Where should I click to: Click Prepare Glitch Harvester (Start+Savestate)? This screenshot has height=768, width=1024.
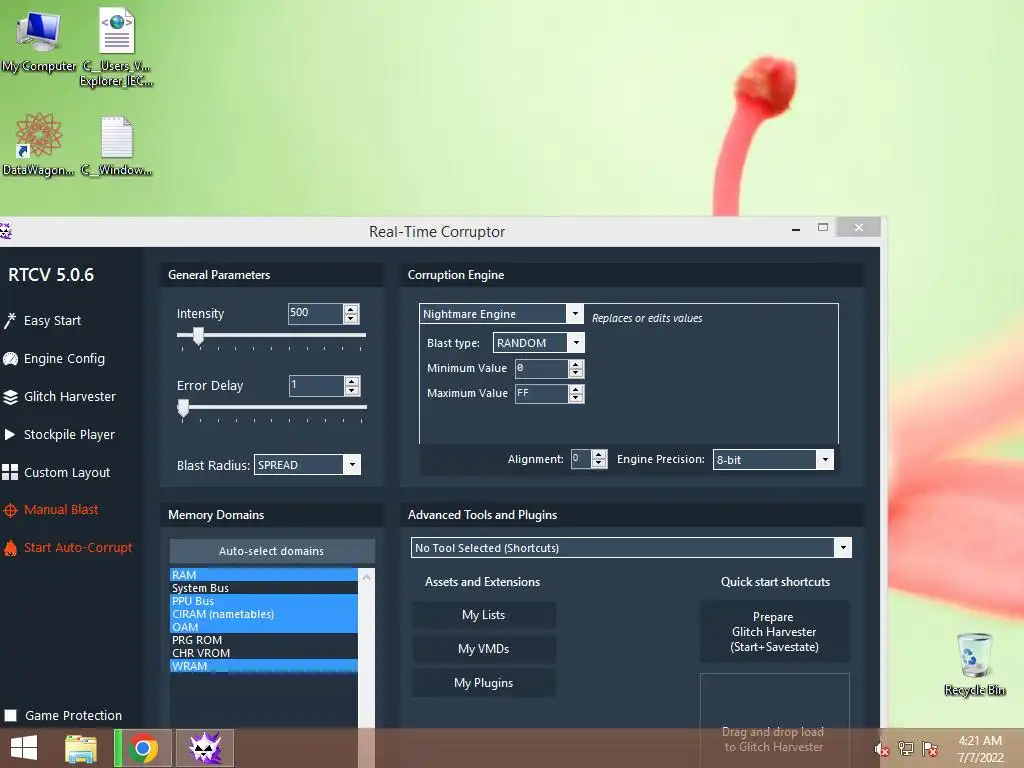[775, 632]
